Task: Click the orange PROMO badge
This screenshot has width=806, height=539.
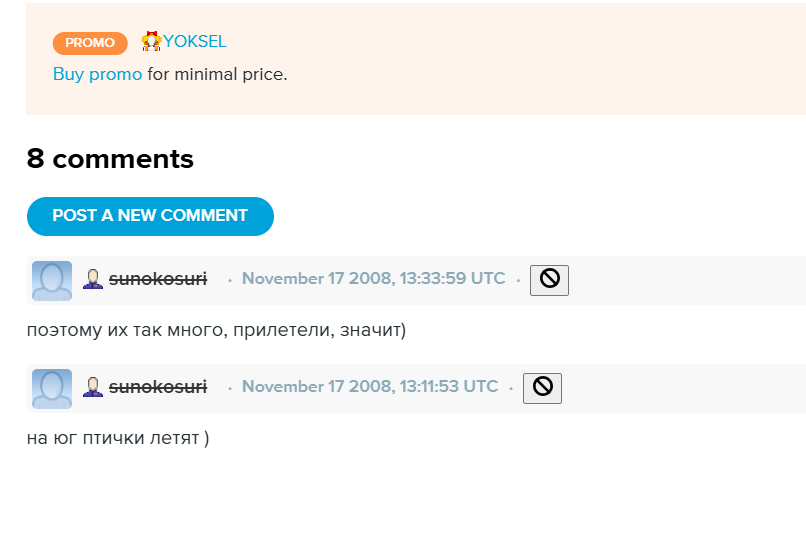Action: tap(90, 43)
